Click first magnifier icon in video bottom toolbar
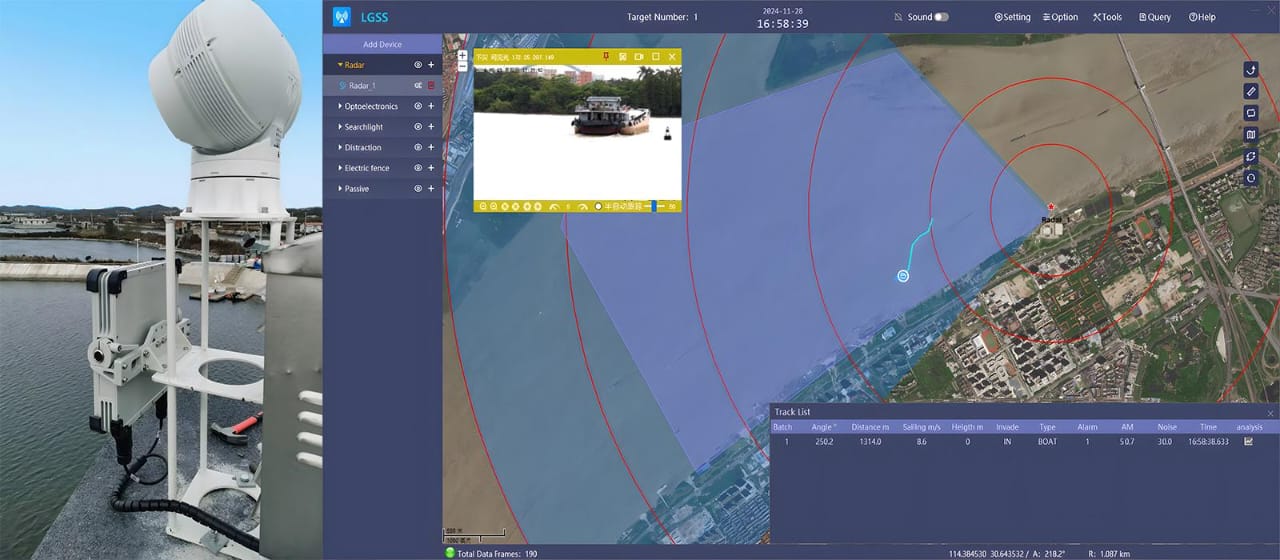Image resolution: width=1280 pixels, height=560 pixels. (482, 206)
